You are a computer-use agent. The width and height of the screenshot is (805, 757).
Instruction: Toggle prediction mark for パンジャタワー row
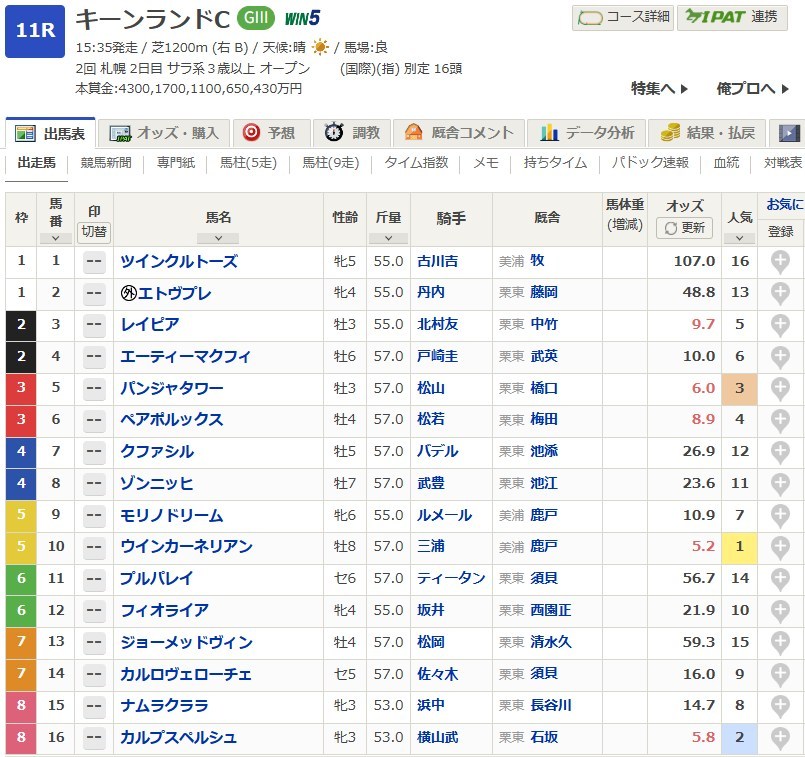click(x=94, y=389)
